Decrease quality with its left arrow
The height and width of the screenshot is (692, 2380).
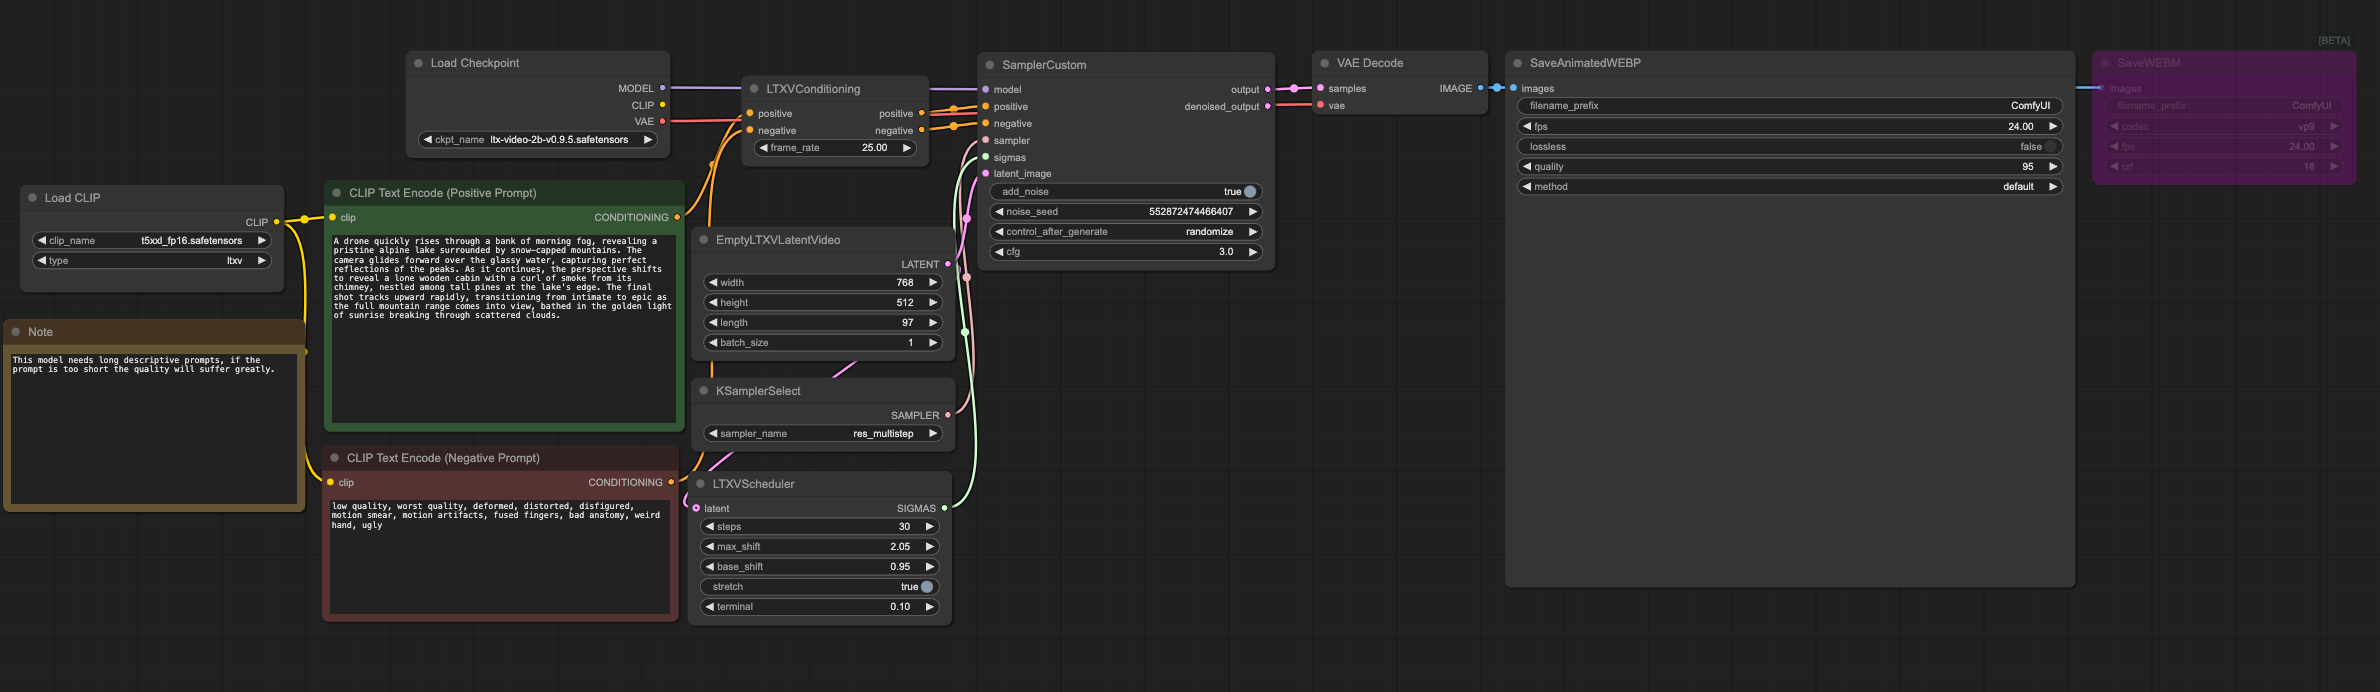click(1527, 167)
